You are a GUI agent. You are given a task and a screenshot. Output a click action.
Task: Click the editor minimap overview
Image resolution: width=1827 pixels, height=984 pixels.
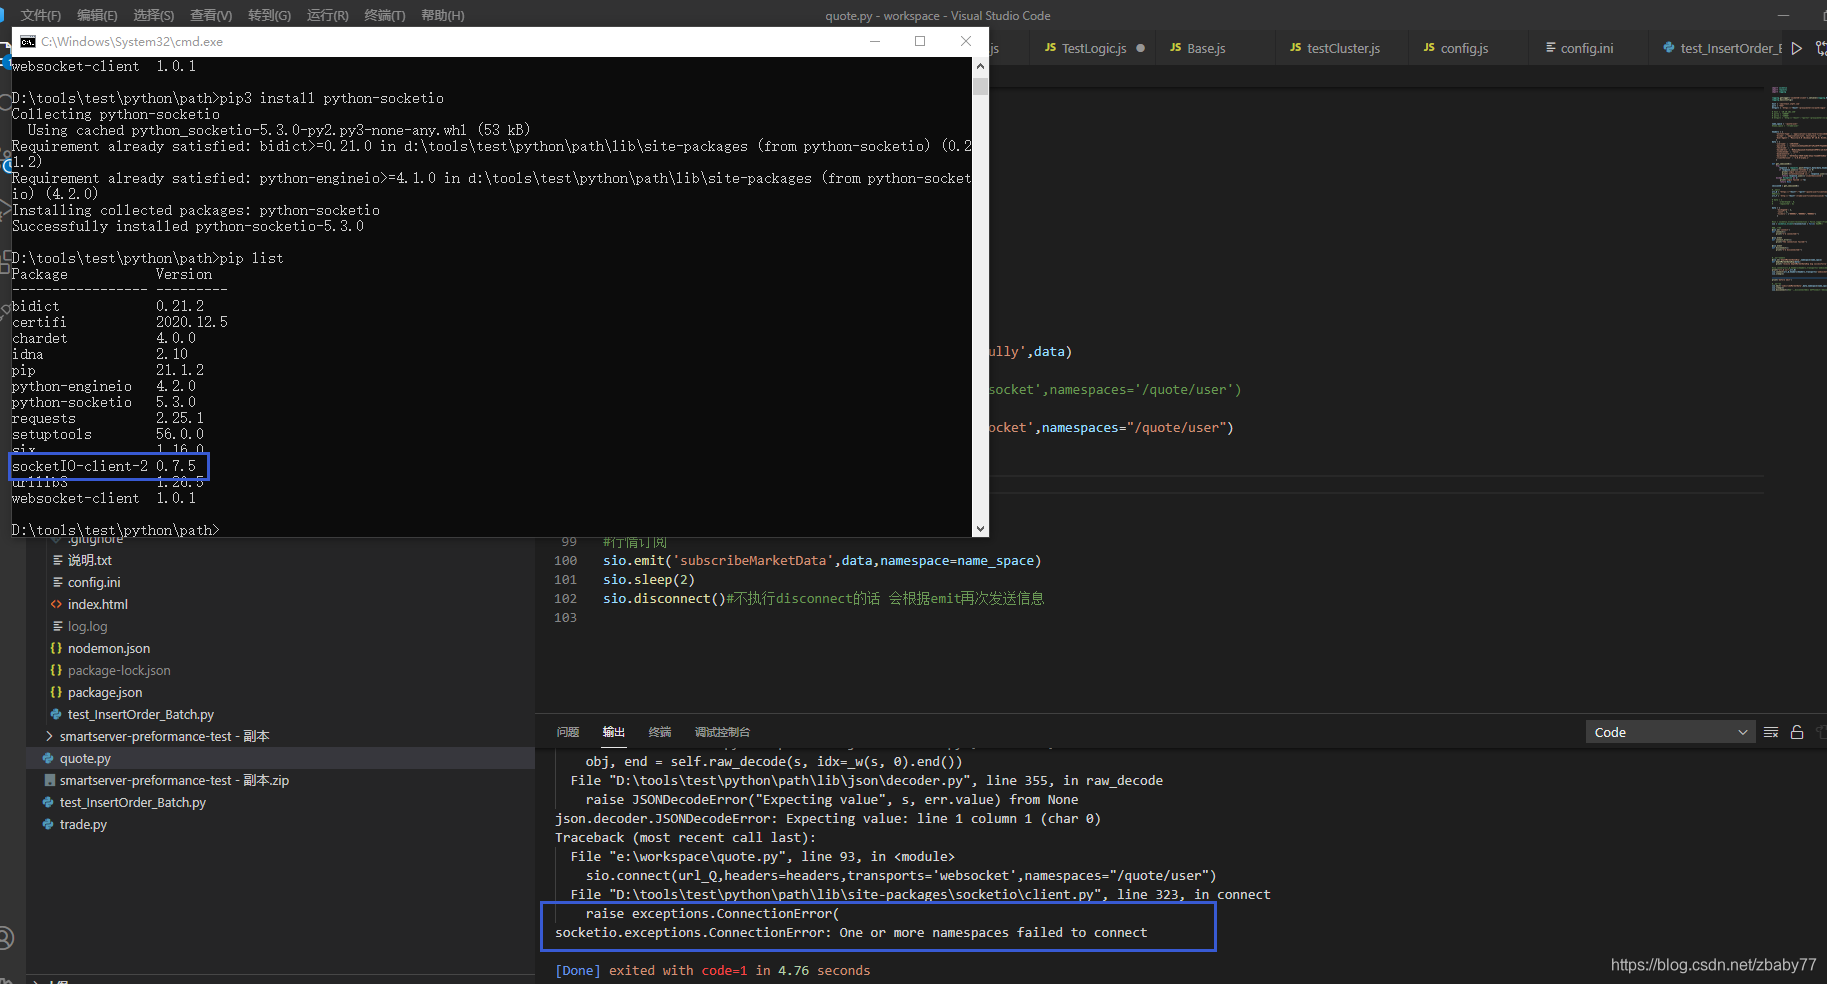click(1796, 190)
